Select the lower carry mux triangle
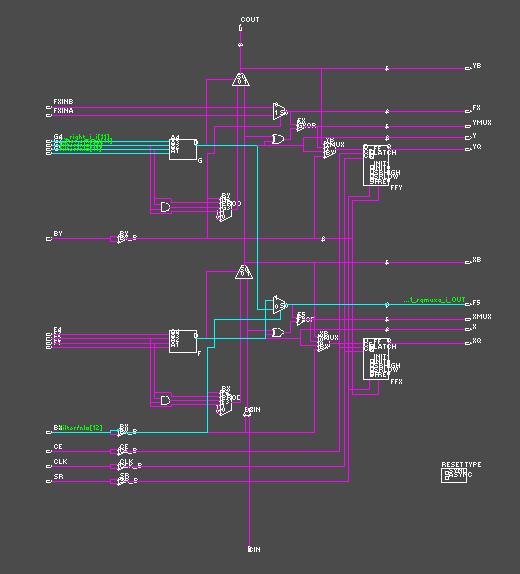The image size is (520, 574). click(x=244, y=272)
